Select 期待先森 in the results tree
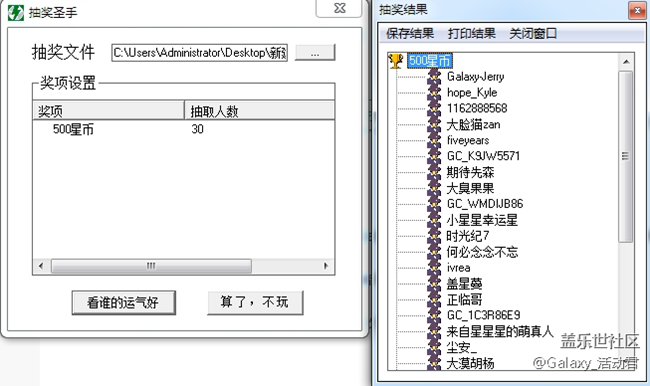650x386 pixels. pos(470,172)
